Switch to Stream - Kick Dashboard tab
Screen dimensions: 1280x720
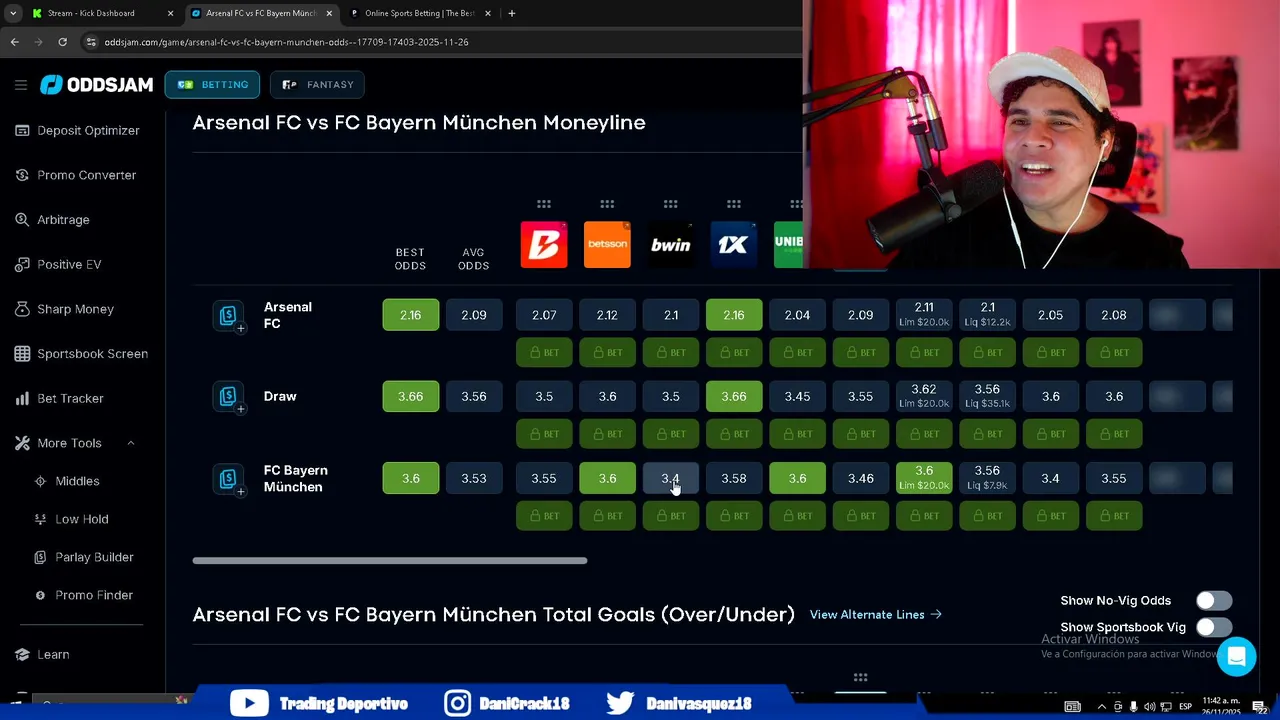[101, 13]
